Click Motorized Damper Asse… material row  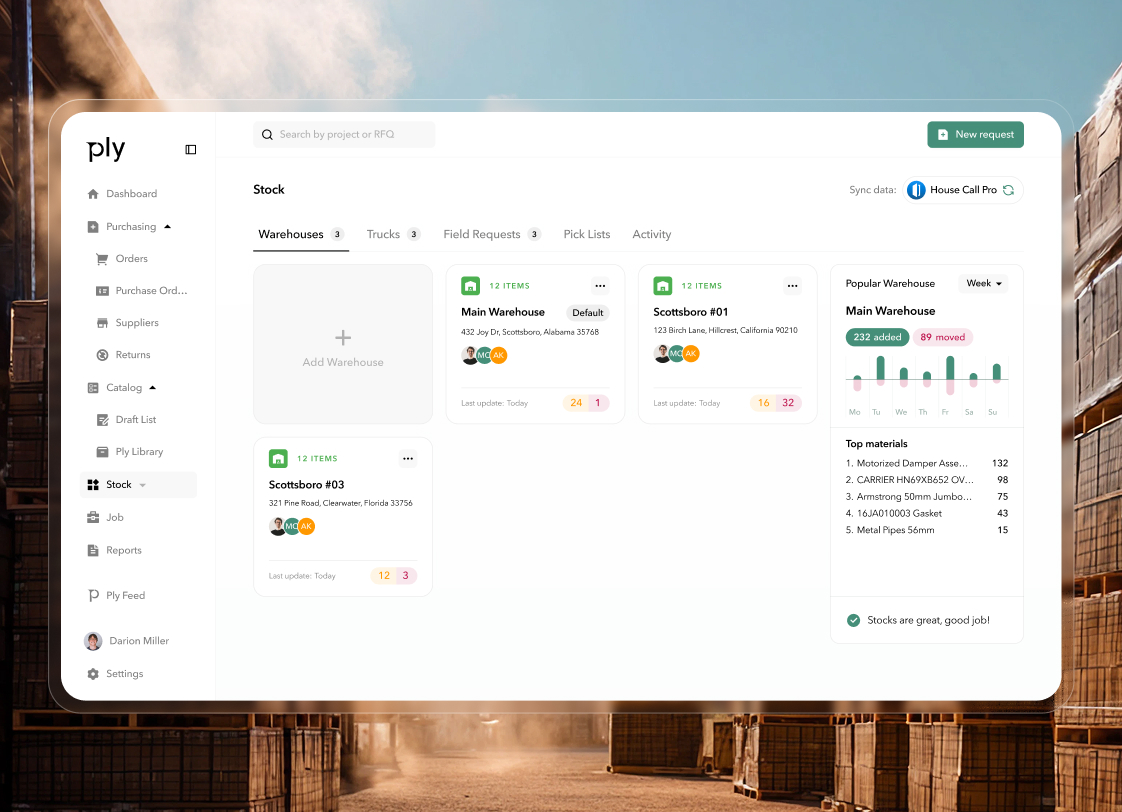[927, 464]
